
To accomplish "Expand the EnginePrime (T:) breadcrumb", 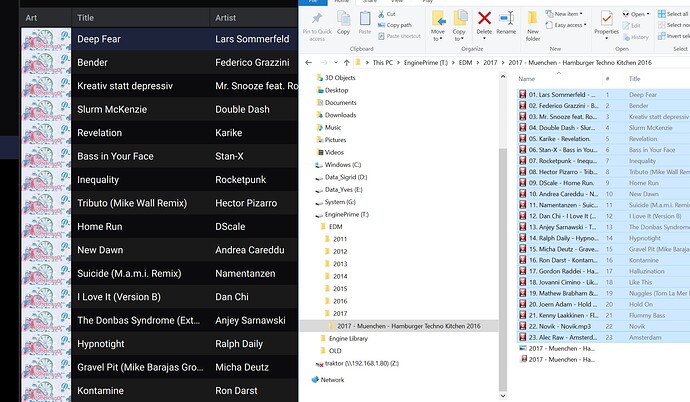I will click(x=453, y=62).
